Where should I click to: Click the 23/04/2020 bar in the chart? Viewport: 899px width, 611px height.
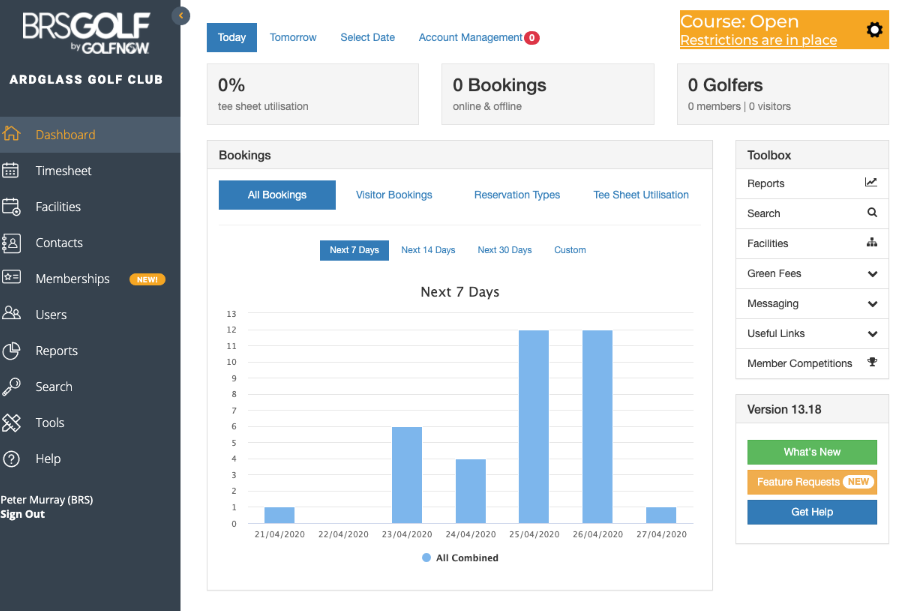point(406,475)
